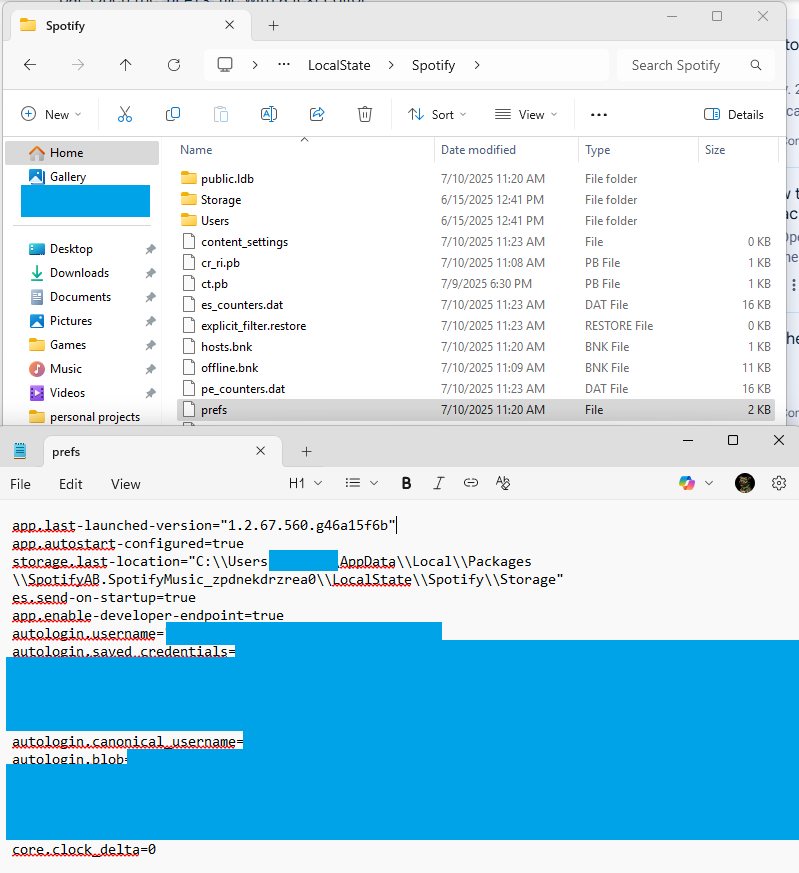Click the Copy icon in Explorer toolbar

pos(173,114)
